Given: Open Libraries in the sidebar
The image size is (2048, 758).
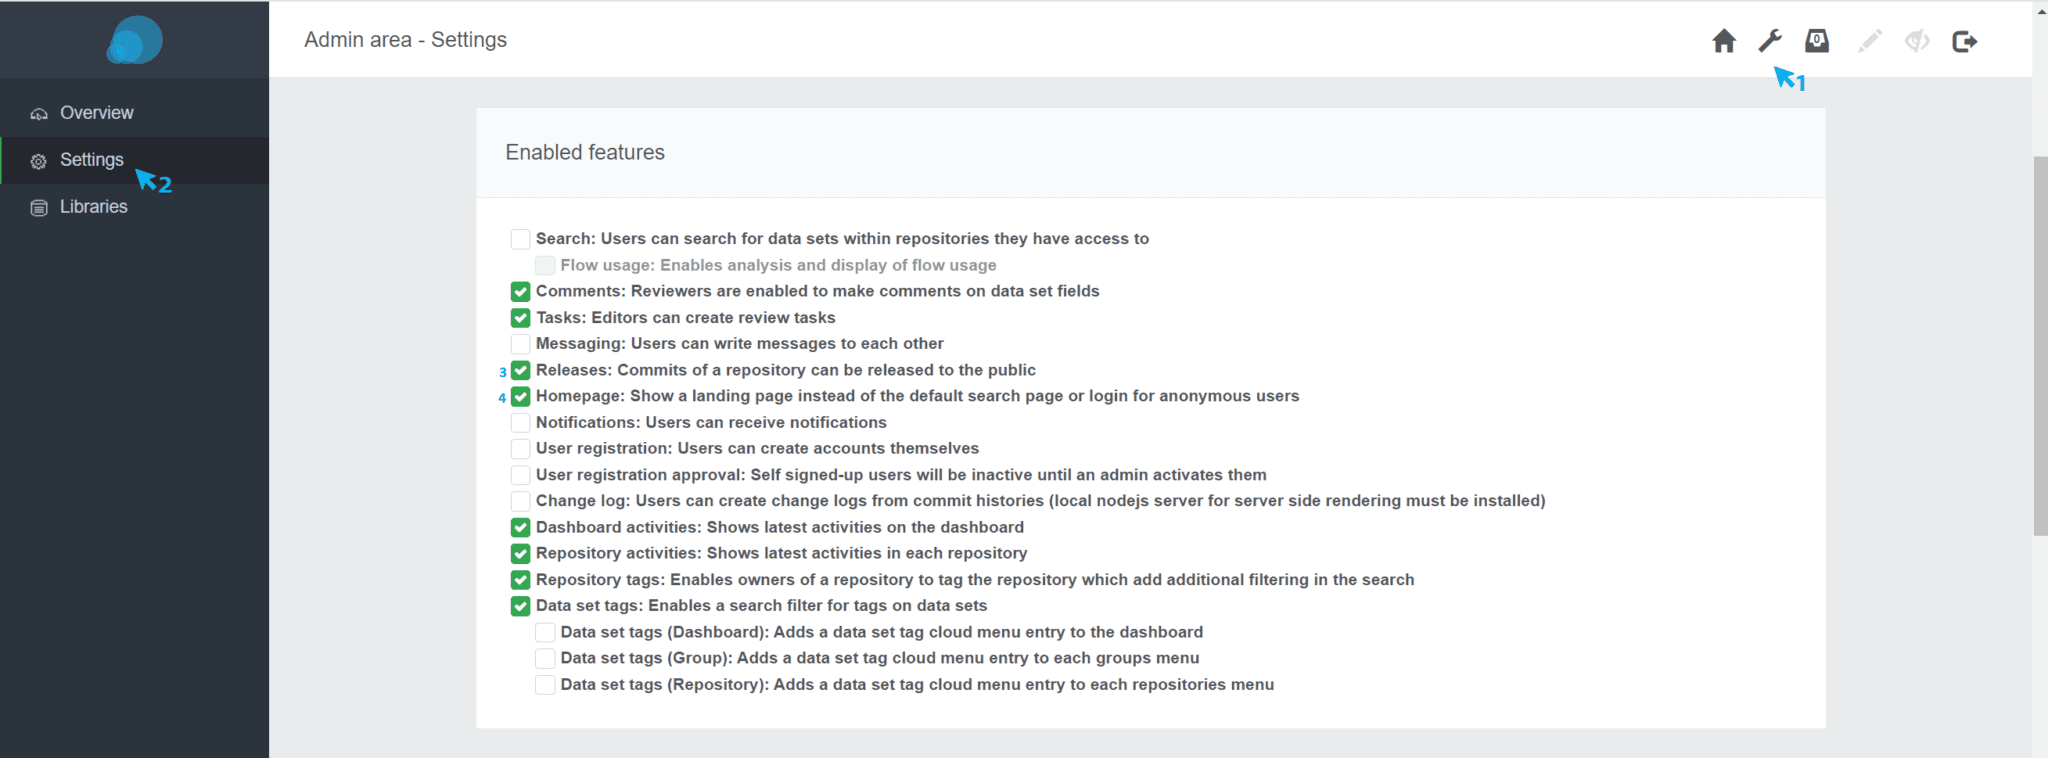Looking at the screenshot, I should [x=93, y=207].
